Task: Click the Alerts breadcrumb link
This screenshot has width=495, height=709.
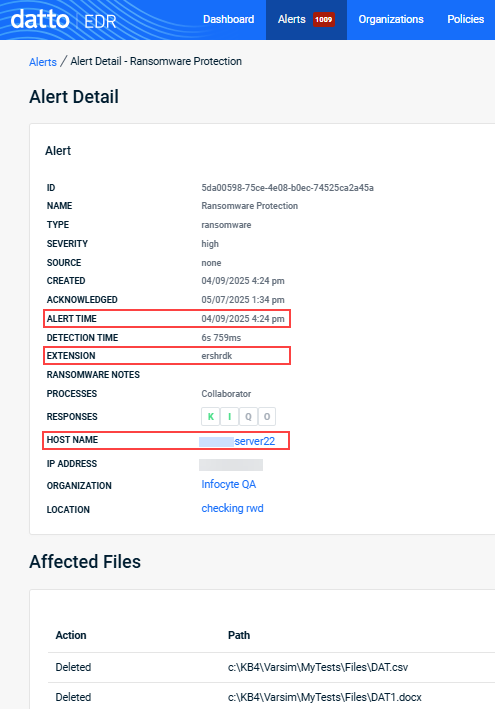Action: [x=43, y=62]
